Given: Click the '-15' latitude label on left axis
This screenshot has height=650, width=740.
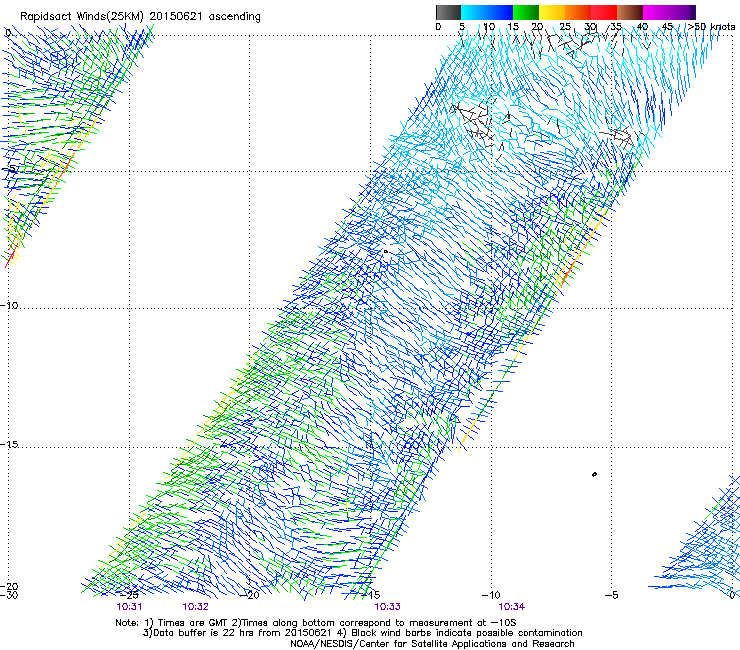Looking at the screenshot, I should [x=9, y=445].
